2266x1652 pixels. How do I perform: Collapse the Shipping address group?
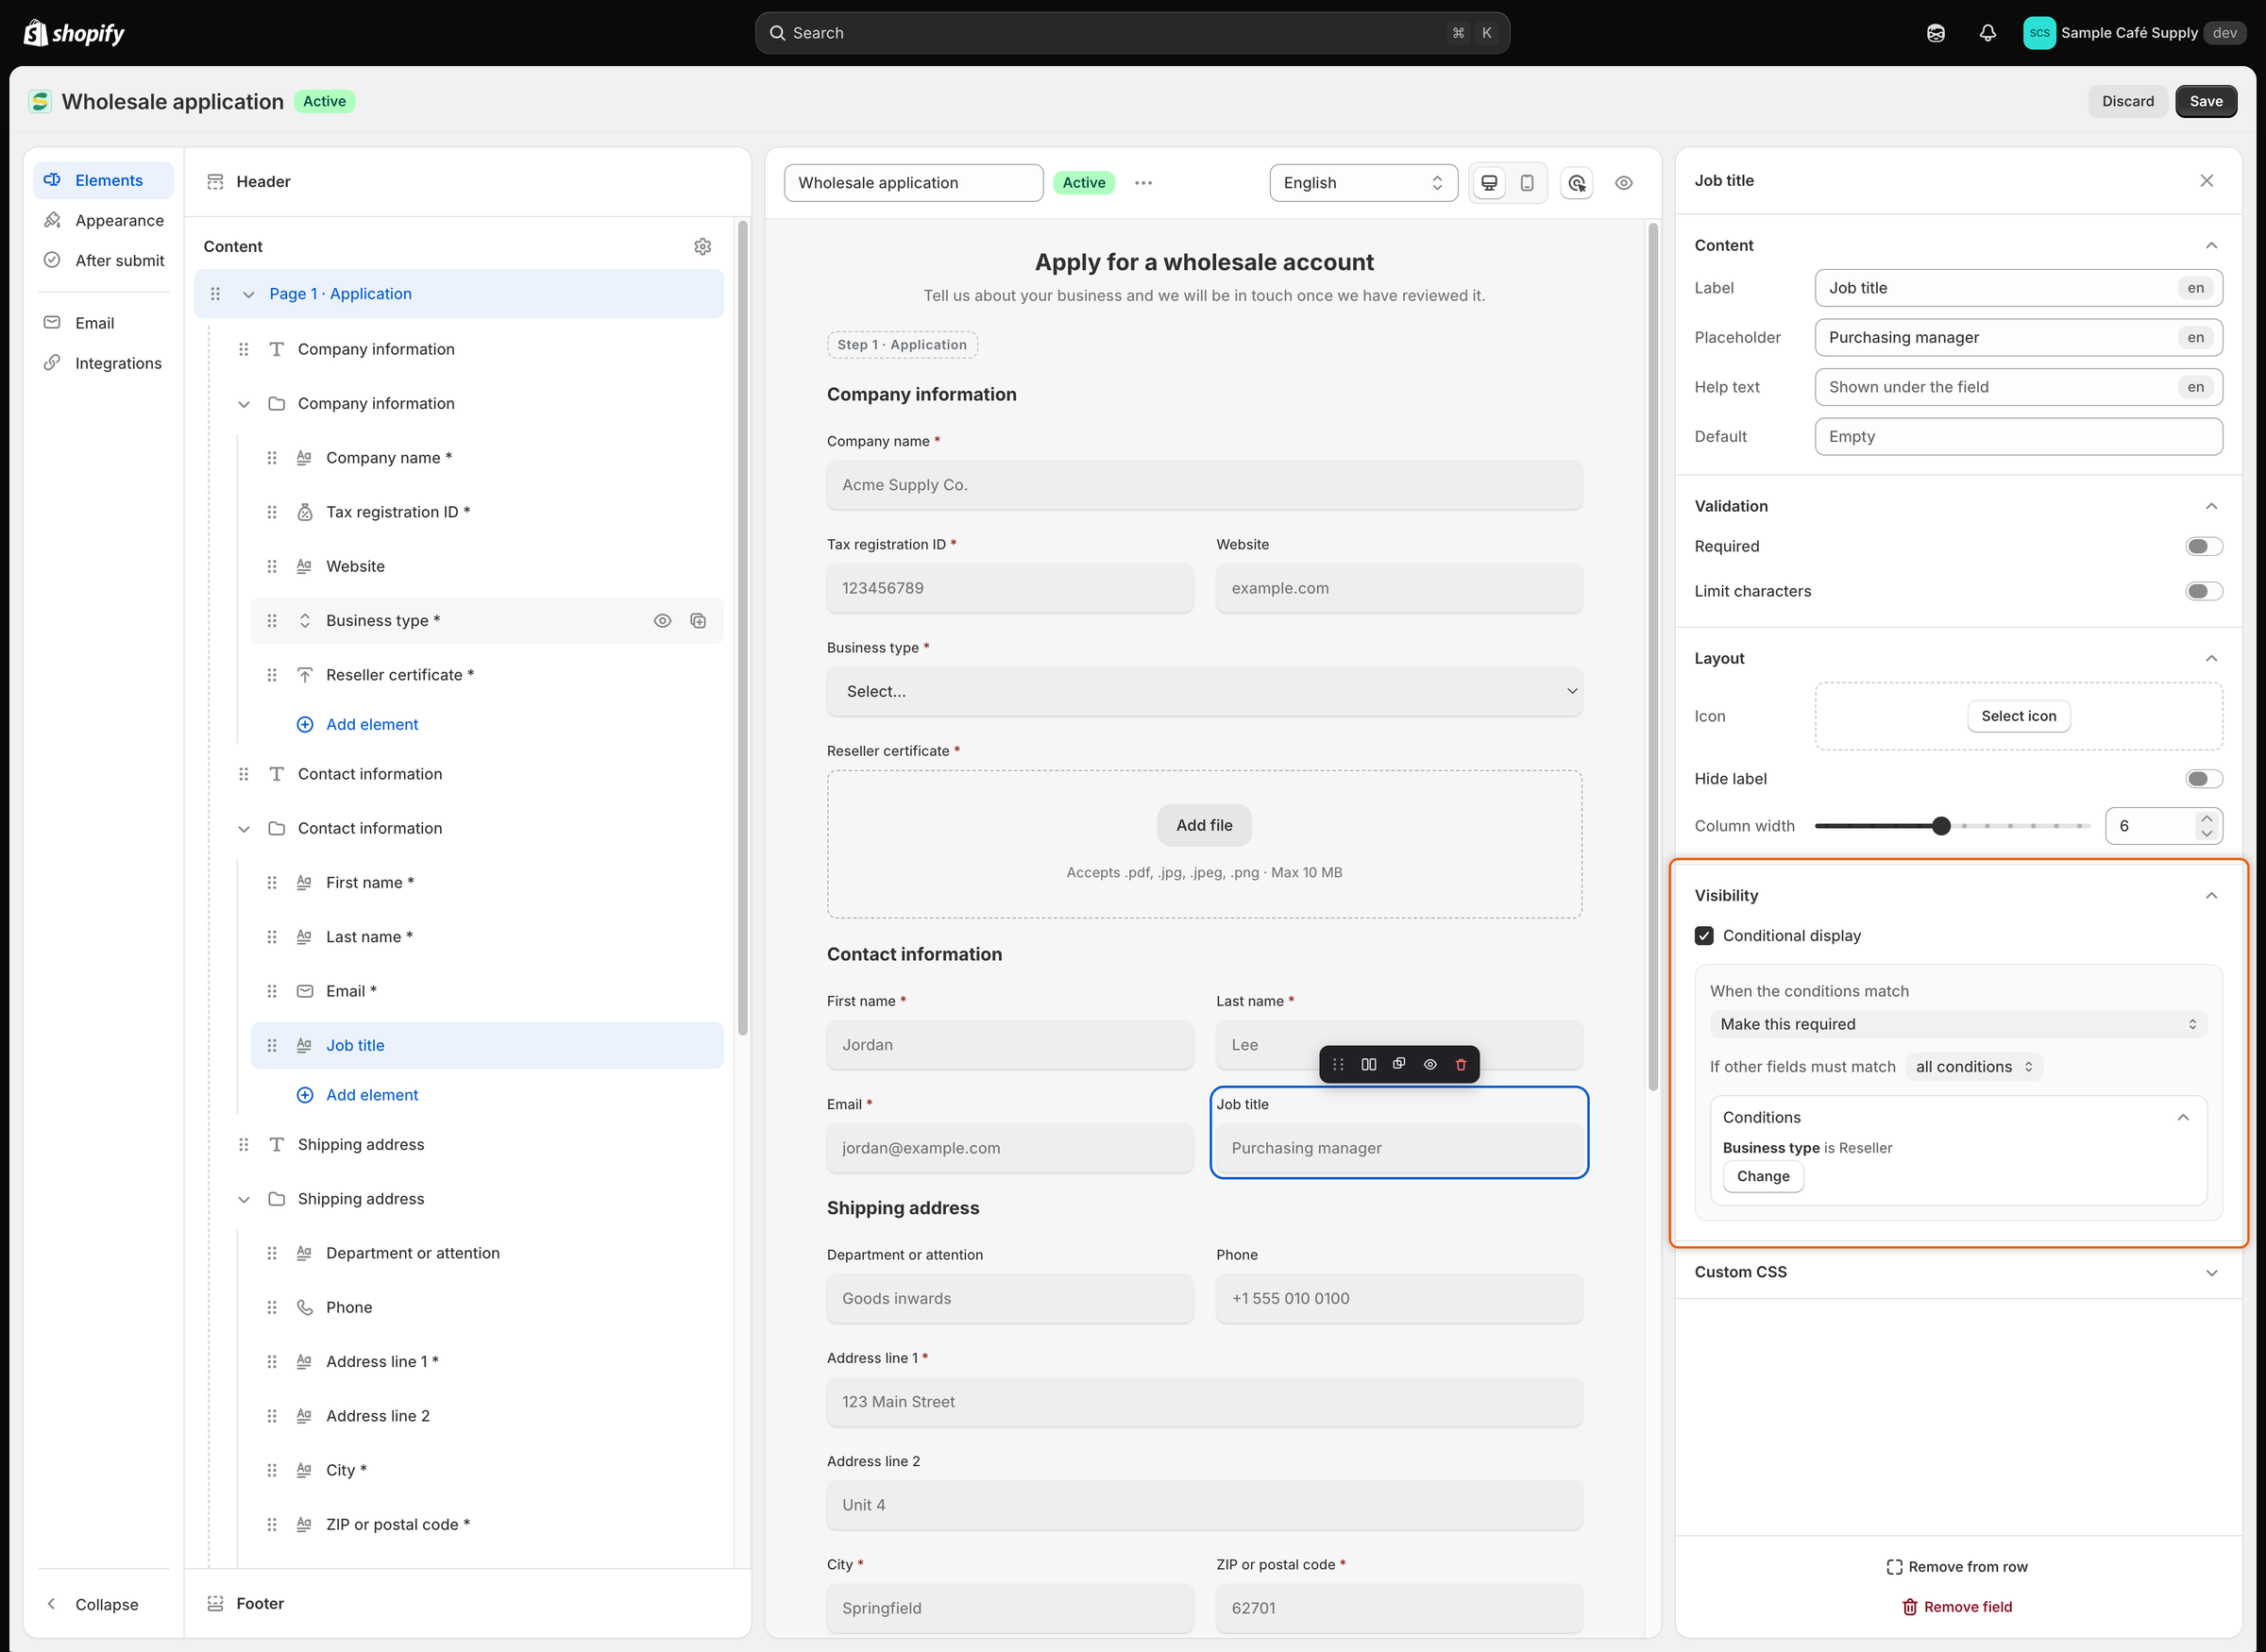coord(244,1199)
